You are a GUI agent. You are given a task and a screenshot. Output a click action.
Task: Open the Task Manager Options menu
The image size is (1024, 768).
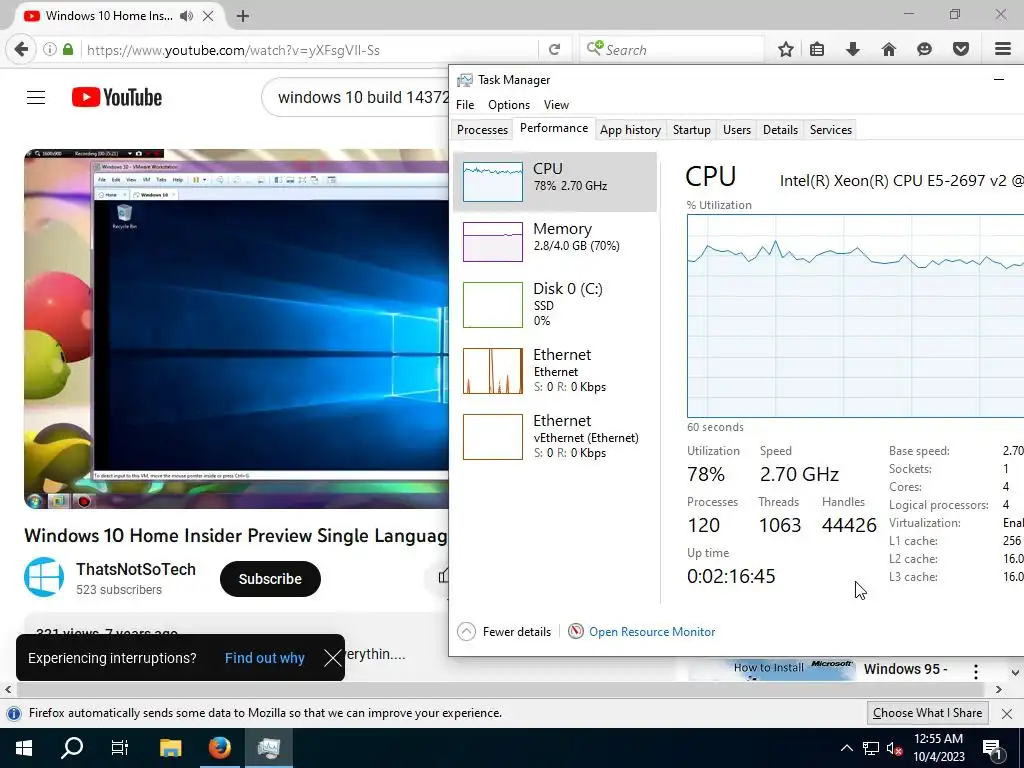(509, 104)
